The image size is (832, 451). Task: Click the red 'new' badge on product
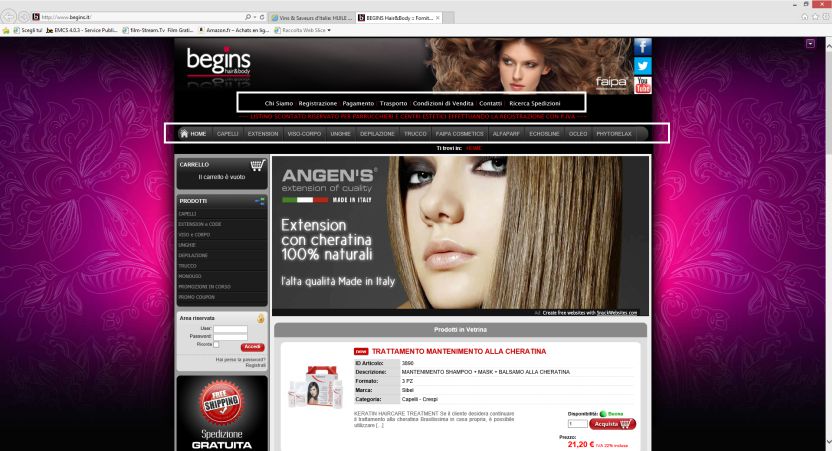pyautogui.click(x=361, y=351)
